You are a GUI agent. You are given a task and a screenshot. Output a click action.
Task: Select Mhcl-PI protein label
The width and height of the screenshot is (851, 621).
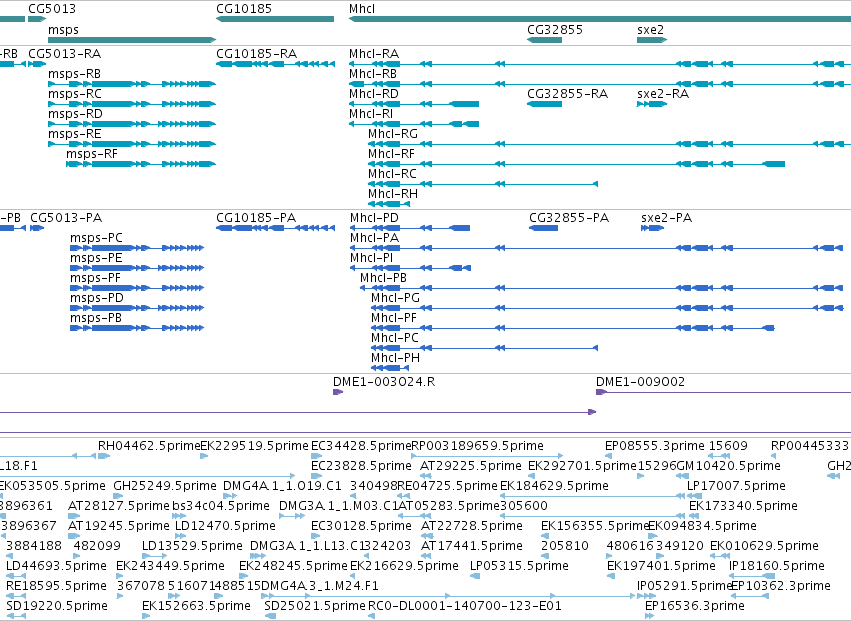(x=372, y=258)
